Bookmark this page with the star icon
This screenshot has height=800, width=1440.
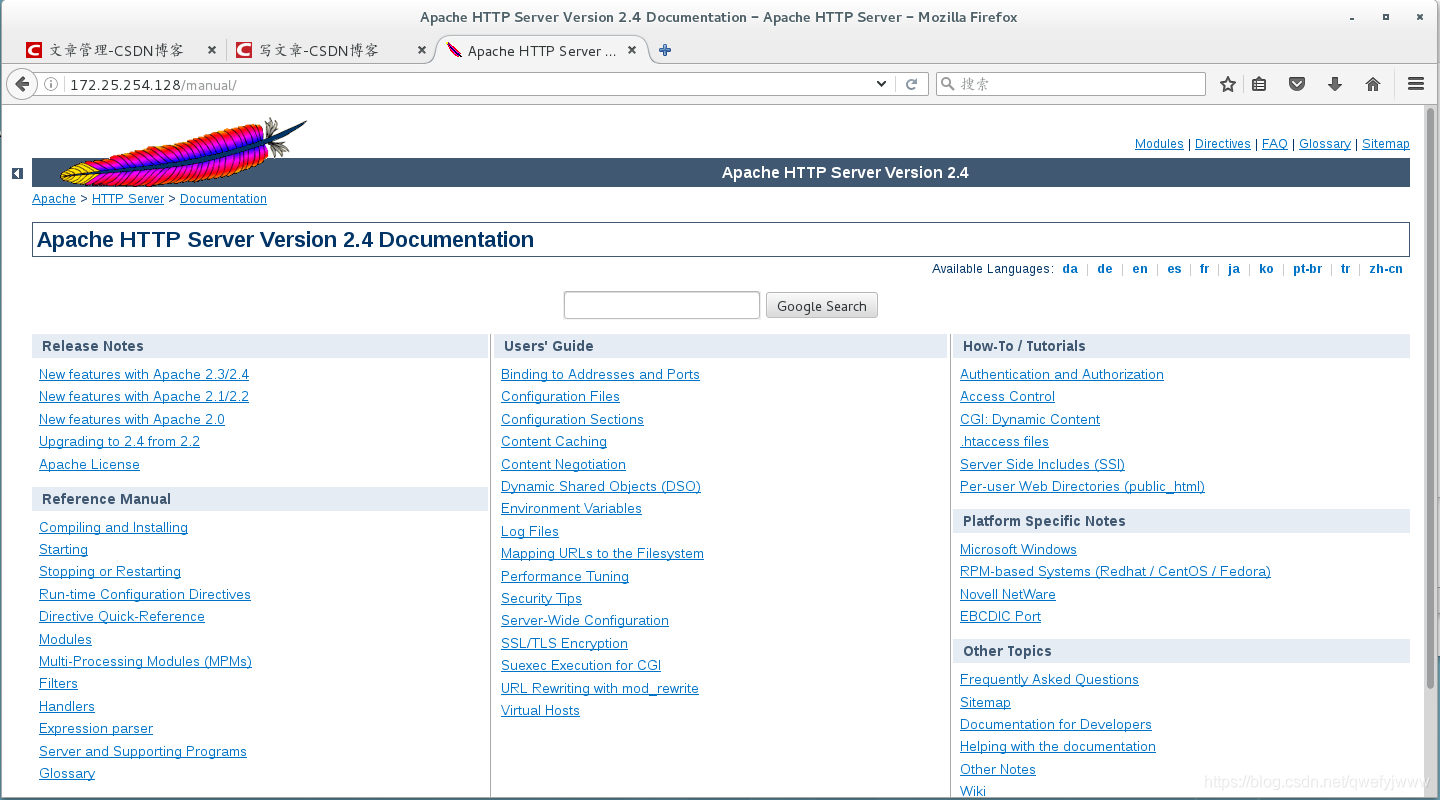click(1228, 84)
